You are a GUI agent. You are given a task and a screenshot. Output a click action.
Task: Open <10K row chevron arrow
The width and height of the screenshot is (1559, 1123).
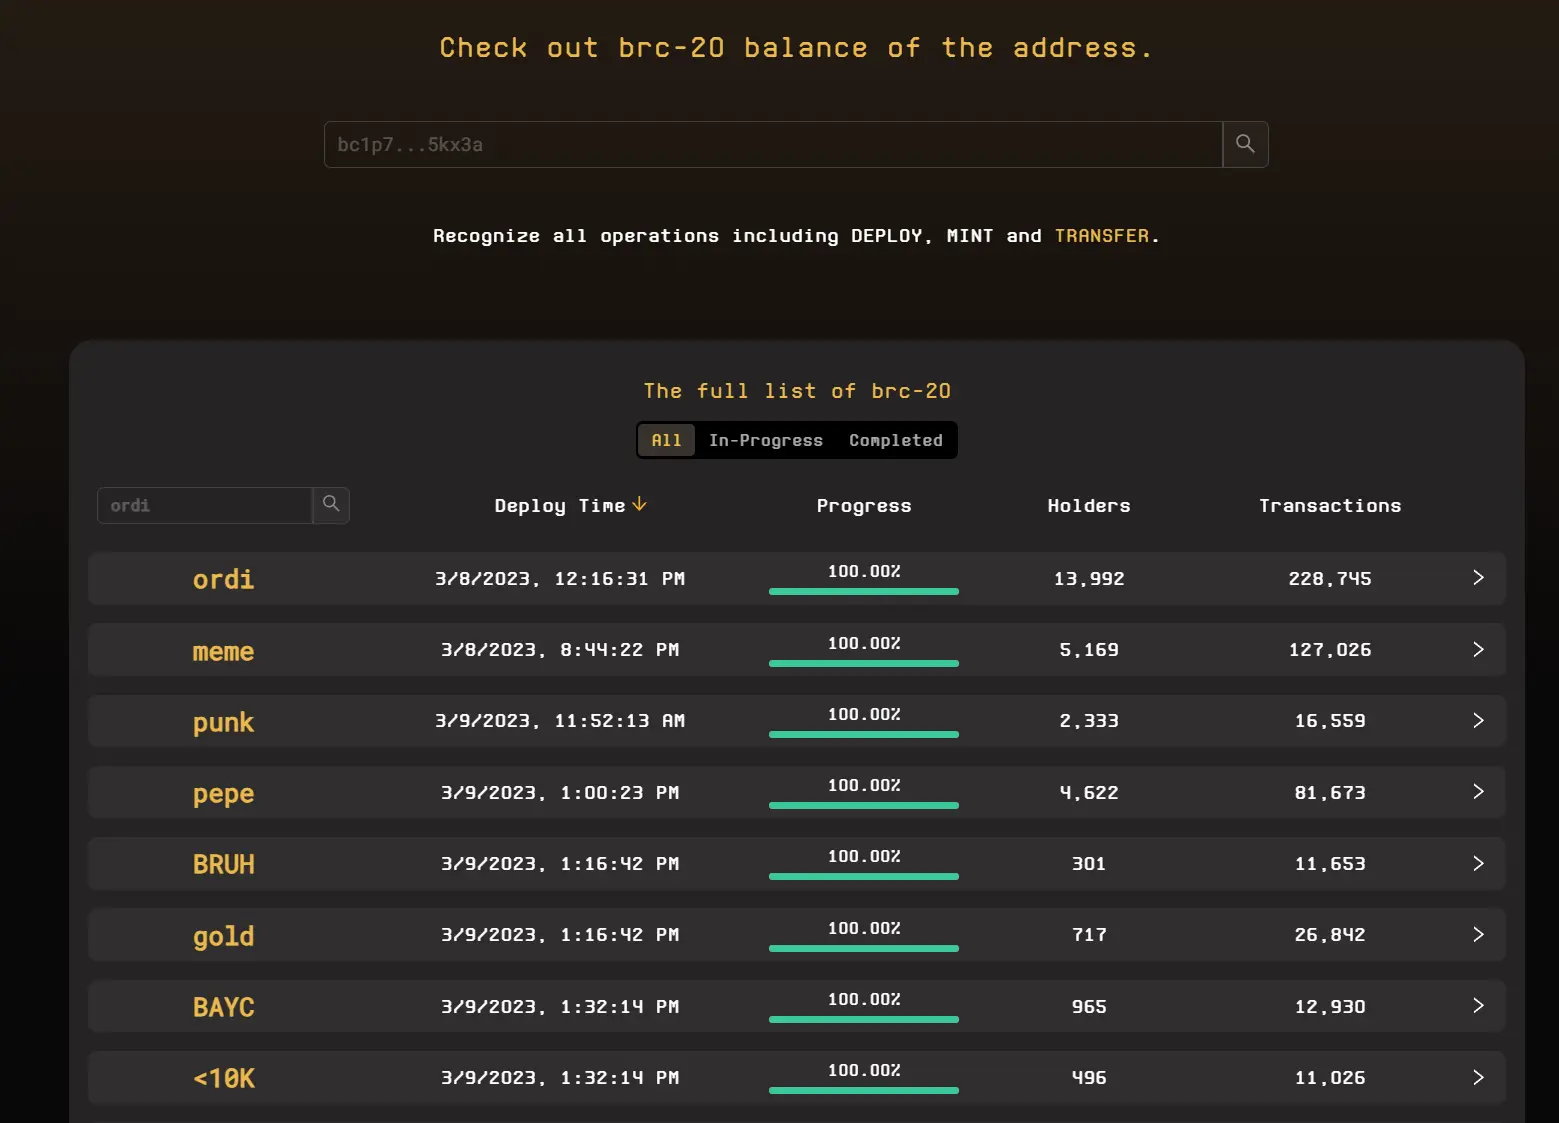coord(1478,1078)
